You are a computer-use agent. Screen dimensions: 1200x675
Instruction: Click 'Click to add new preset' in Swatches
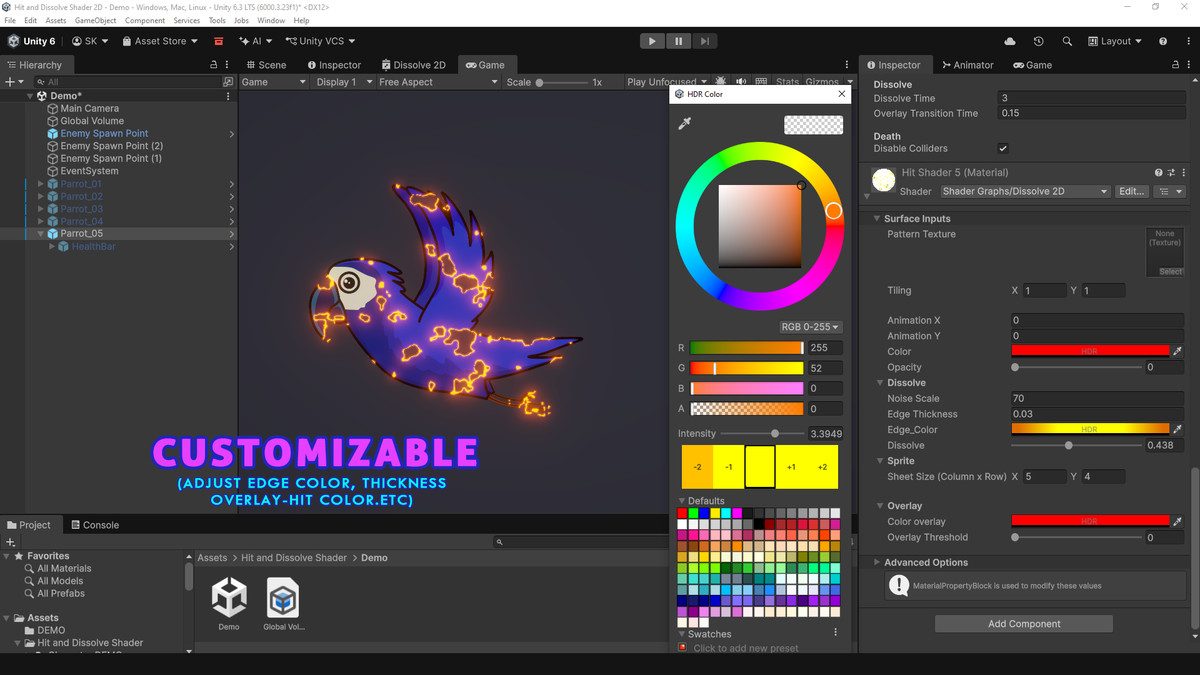[x=746, y=648]
